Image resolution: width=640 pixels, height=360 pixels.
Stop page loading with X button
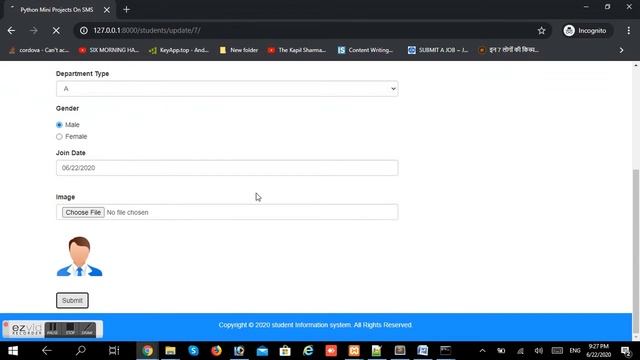56,31
